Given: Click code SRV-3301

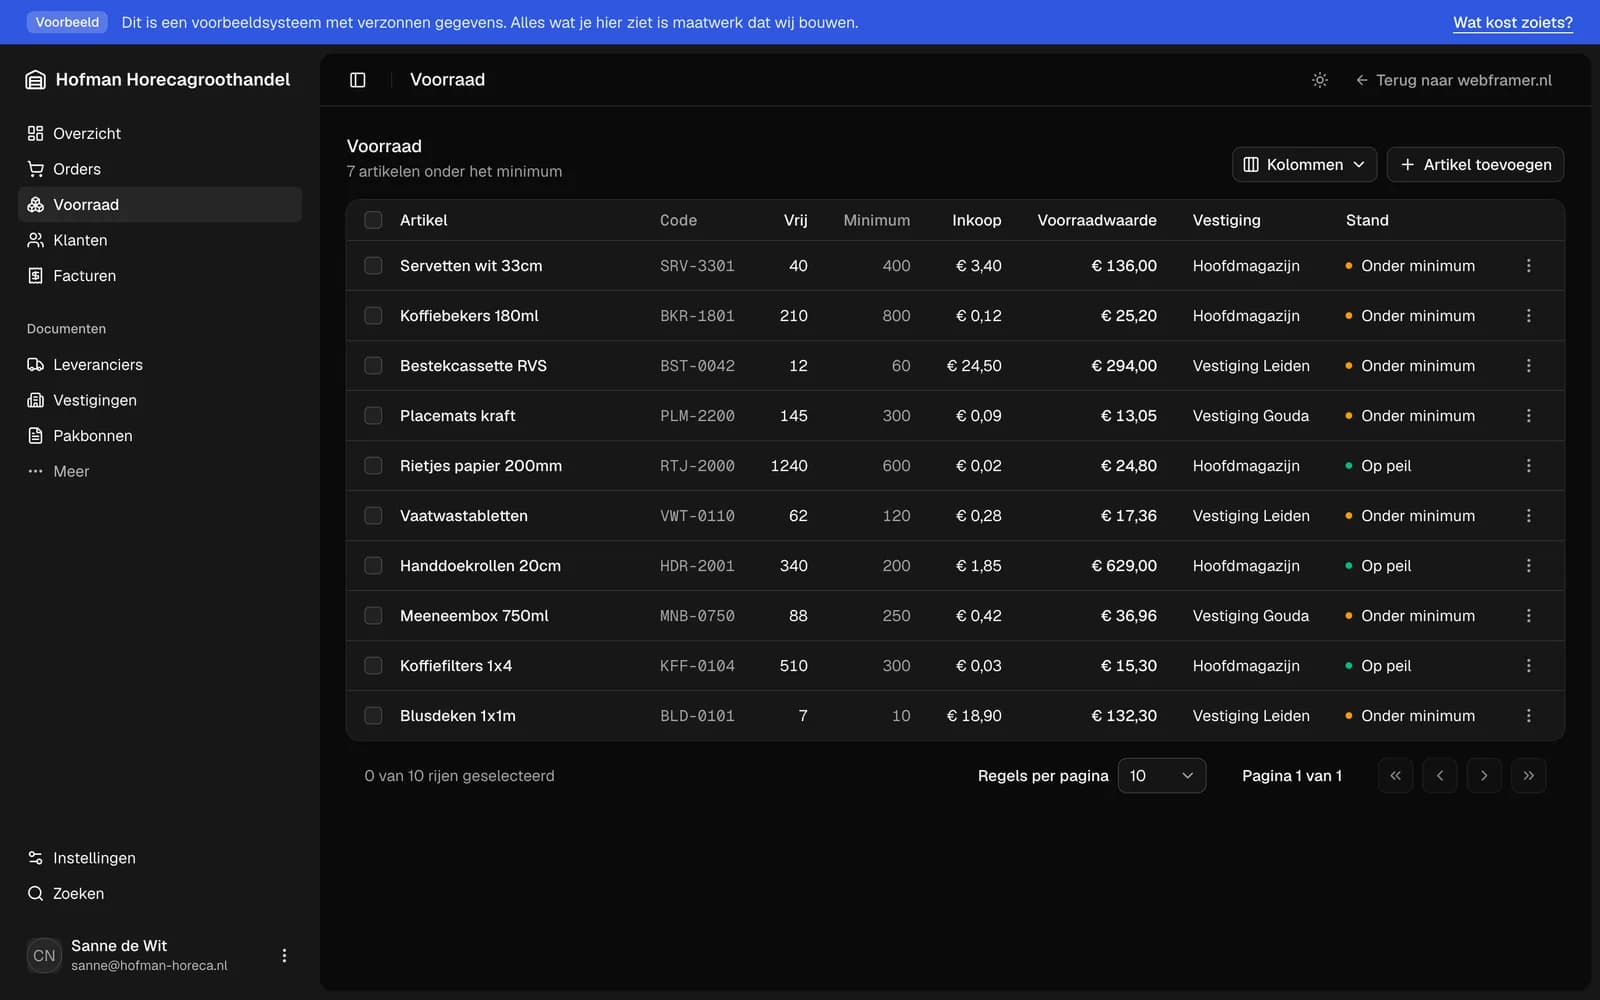Looking at the screenshot, I should (697, 266).
